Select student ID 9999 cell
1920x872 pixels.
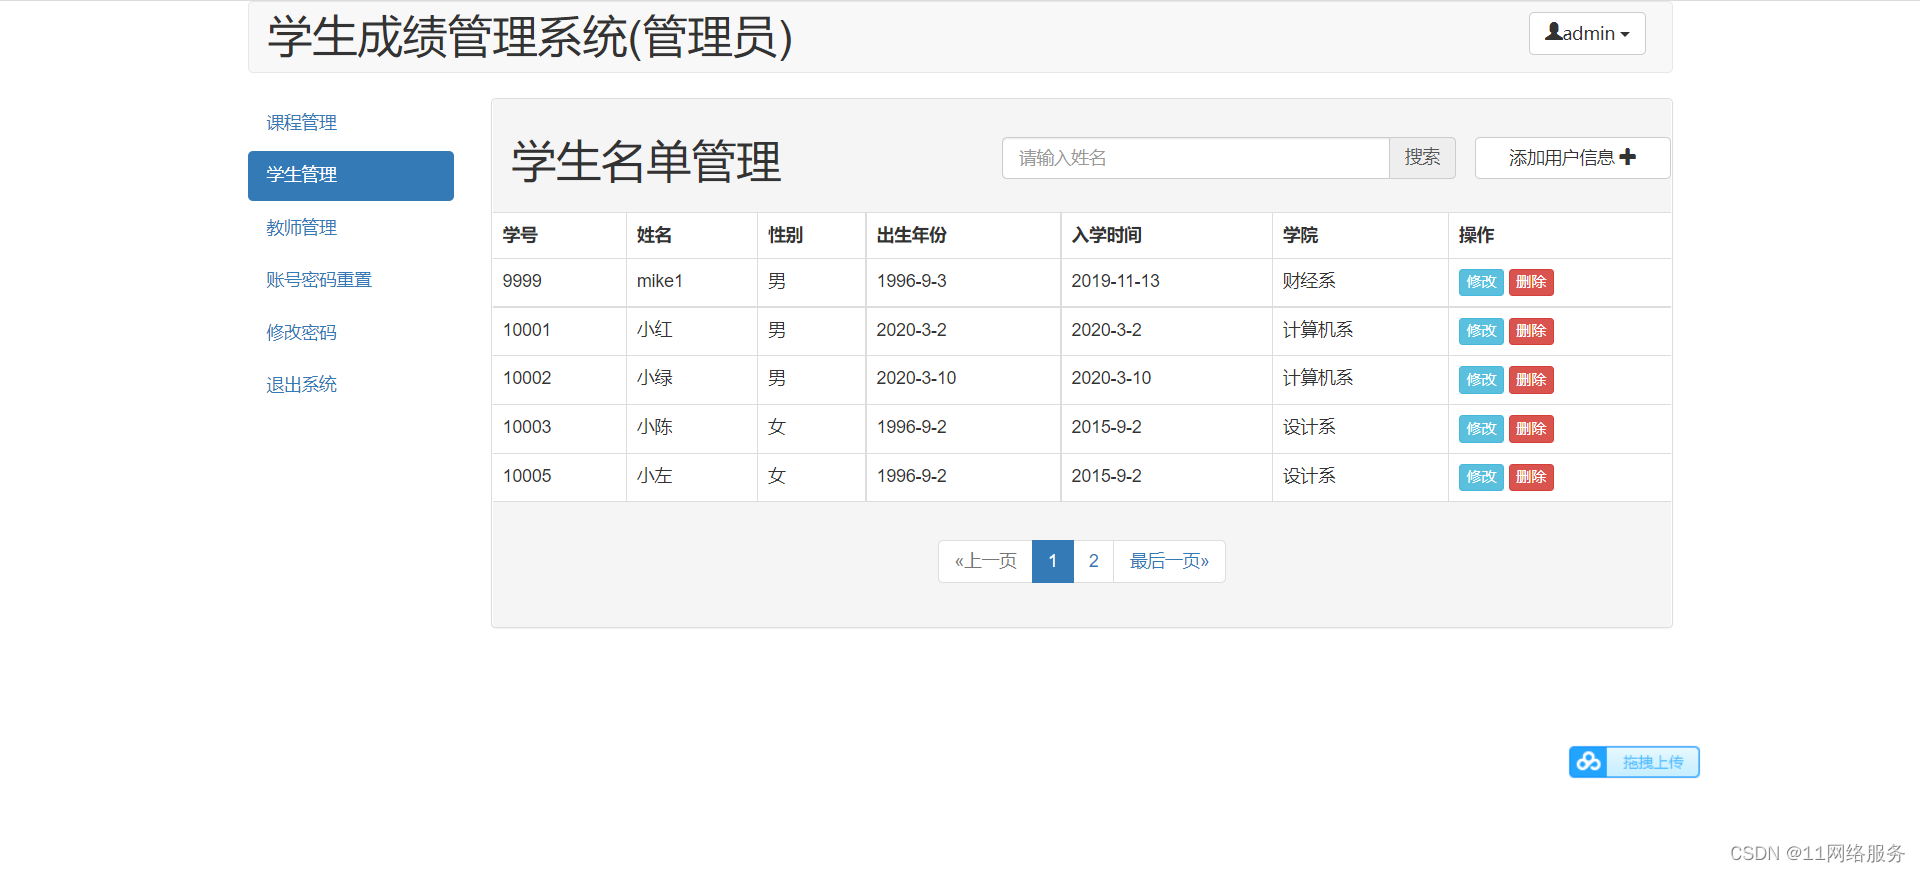559,282
